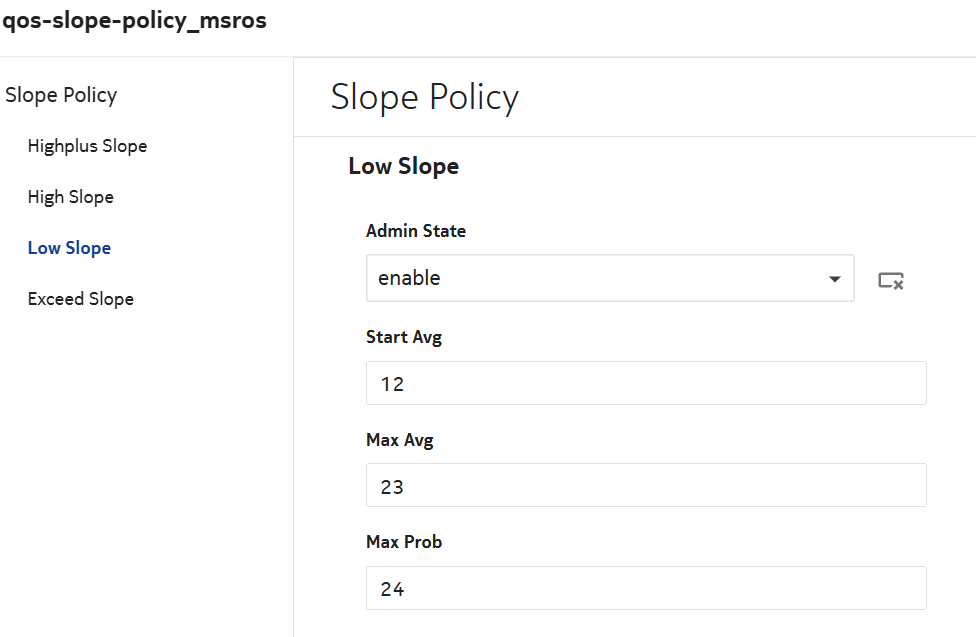This screenshot has height=637, width=976.
Task: Click into the Max Avg field
Action: [646, 485]
